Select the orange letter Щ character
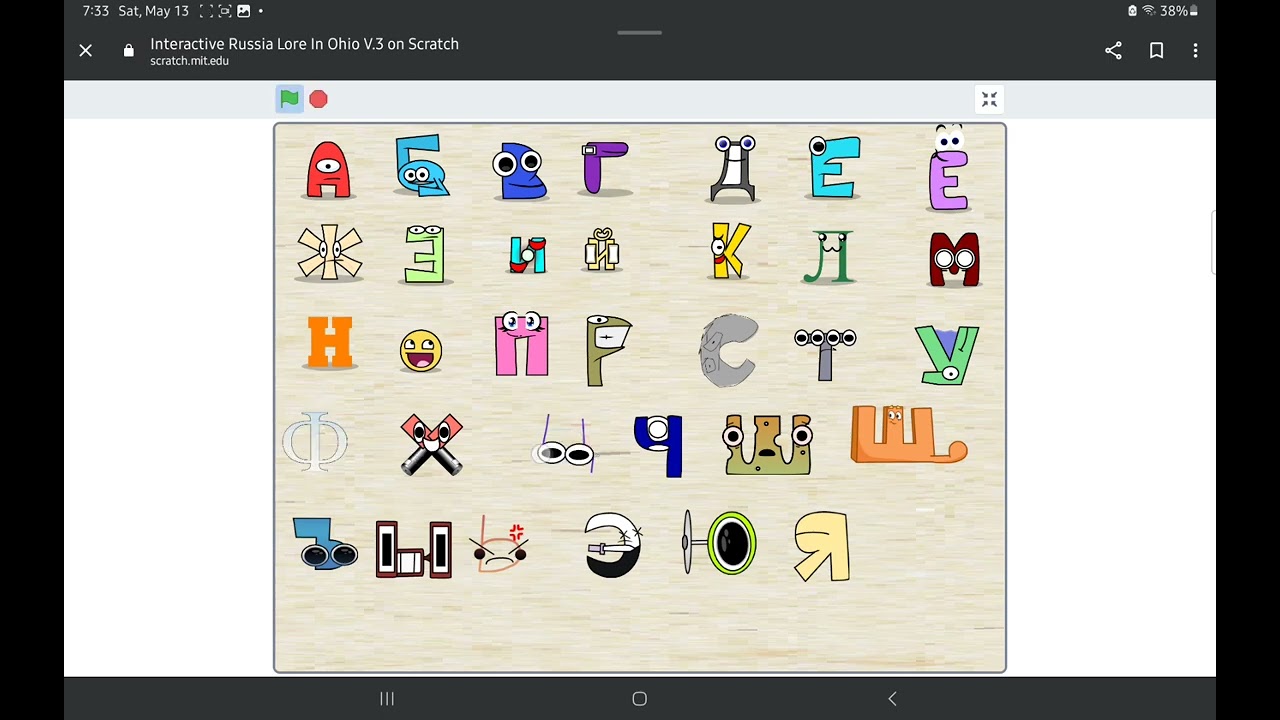Viewport: 1280px width, 720px height. (908, 434)
